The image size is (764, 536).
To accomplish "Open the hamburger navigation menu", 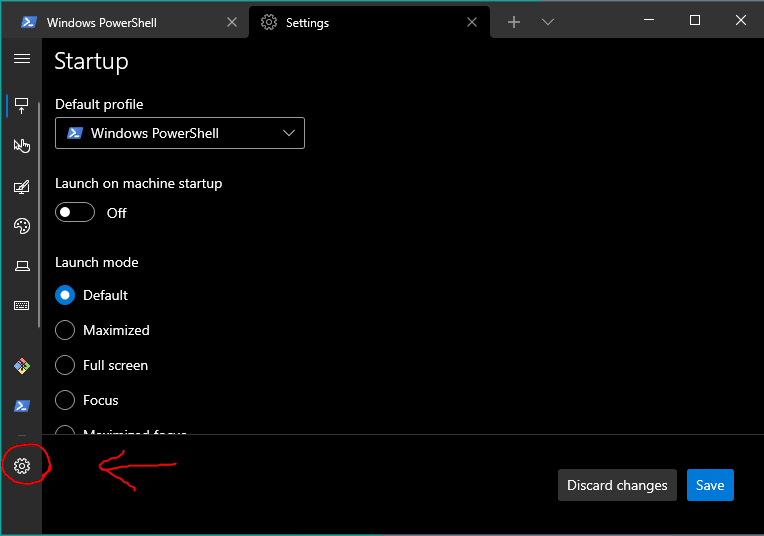I will [22, 59].
